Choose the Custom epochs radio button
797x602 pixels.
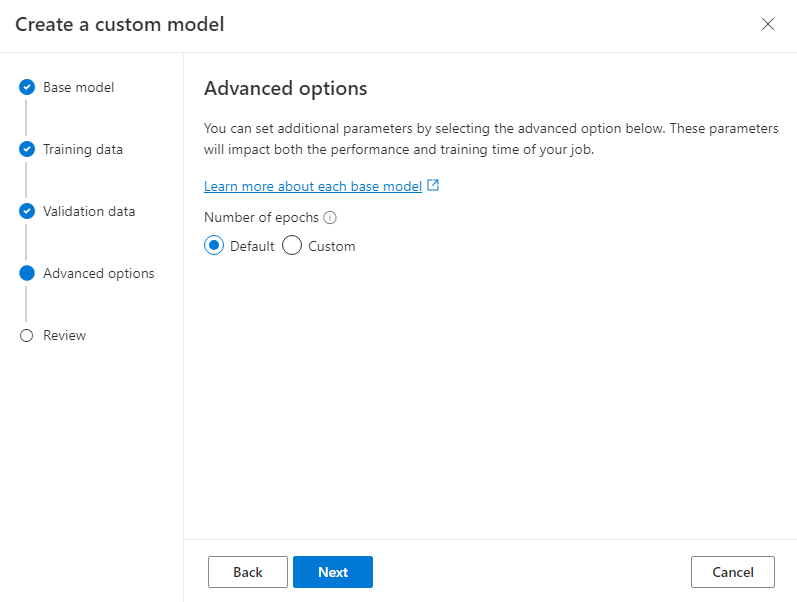pyautogui.click(x=292, y=246)
